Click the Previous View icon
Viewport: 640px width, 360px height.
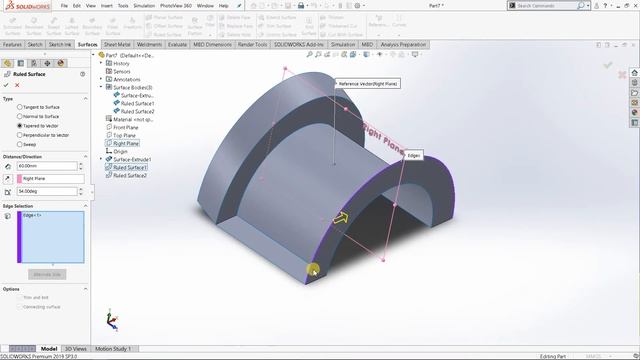[327, 54]
